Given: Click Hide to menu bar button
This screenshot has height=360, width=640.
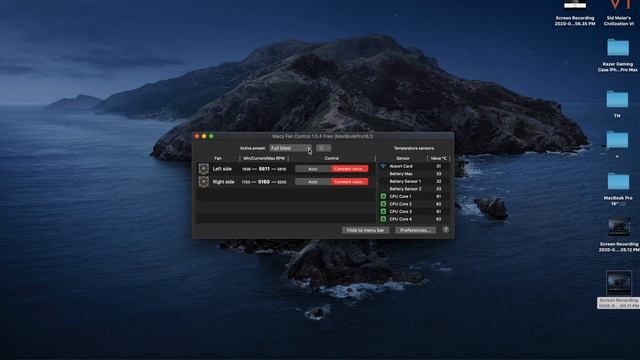Looking at the screenshot, I should (x=365, y=230).
